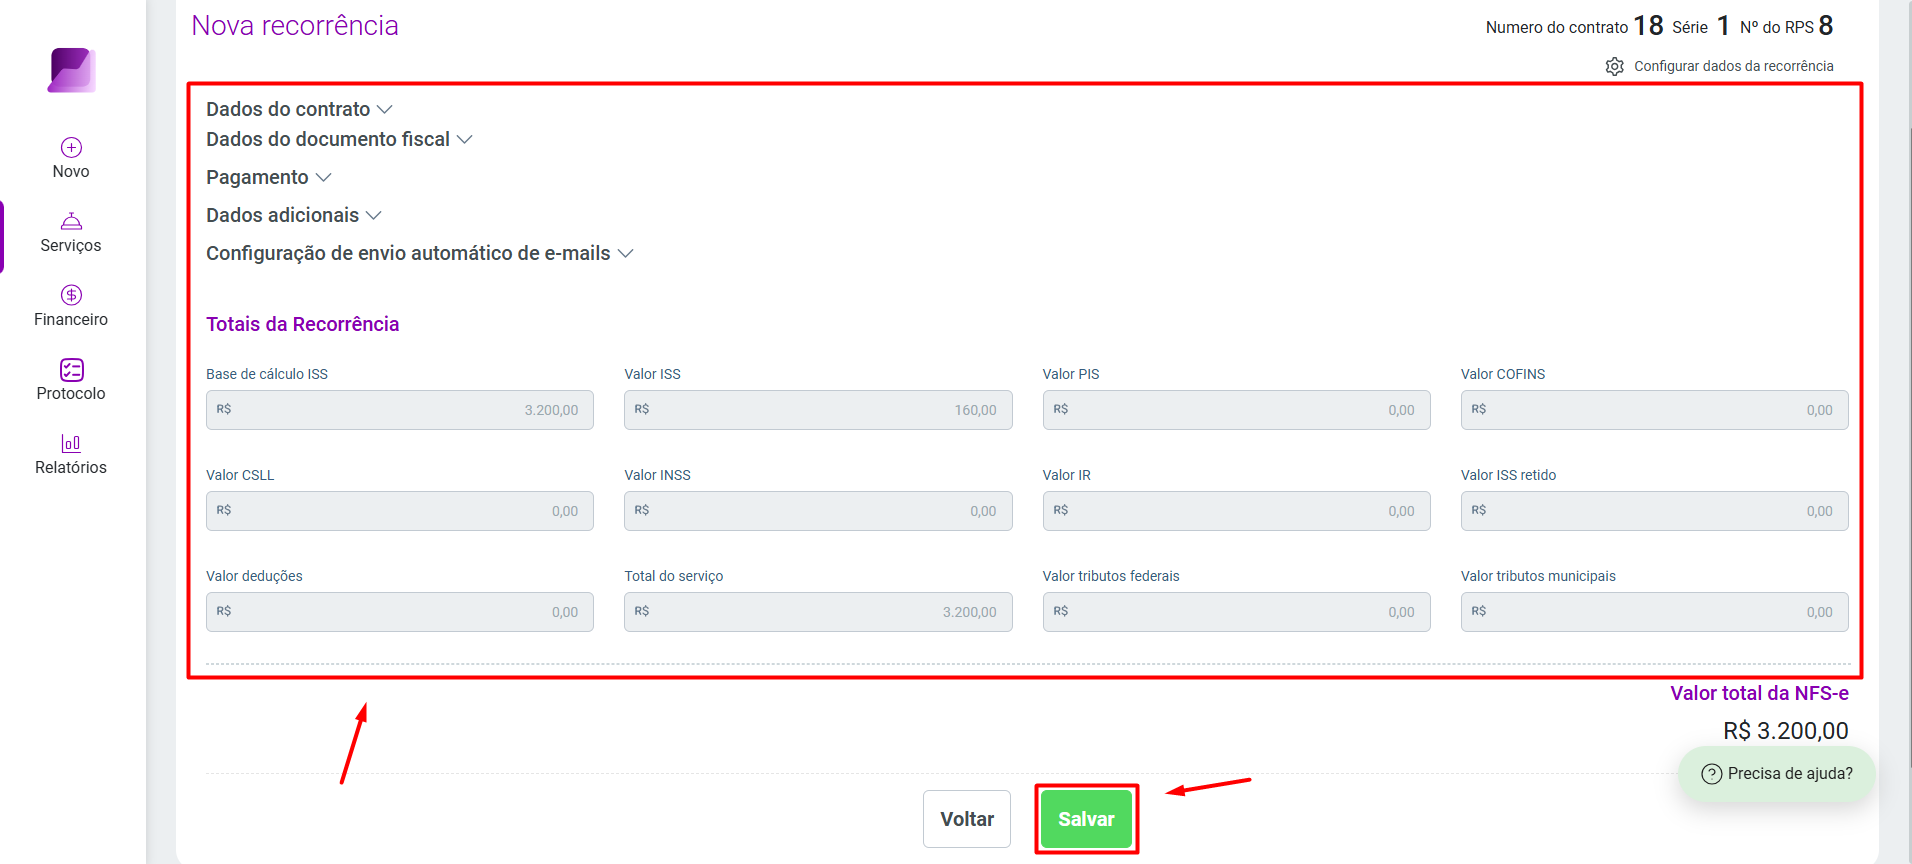Expand Dados do documento fiscal section

tap(339, 139)
